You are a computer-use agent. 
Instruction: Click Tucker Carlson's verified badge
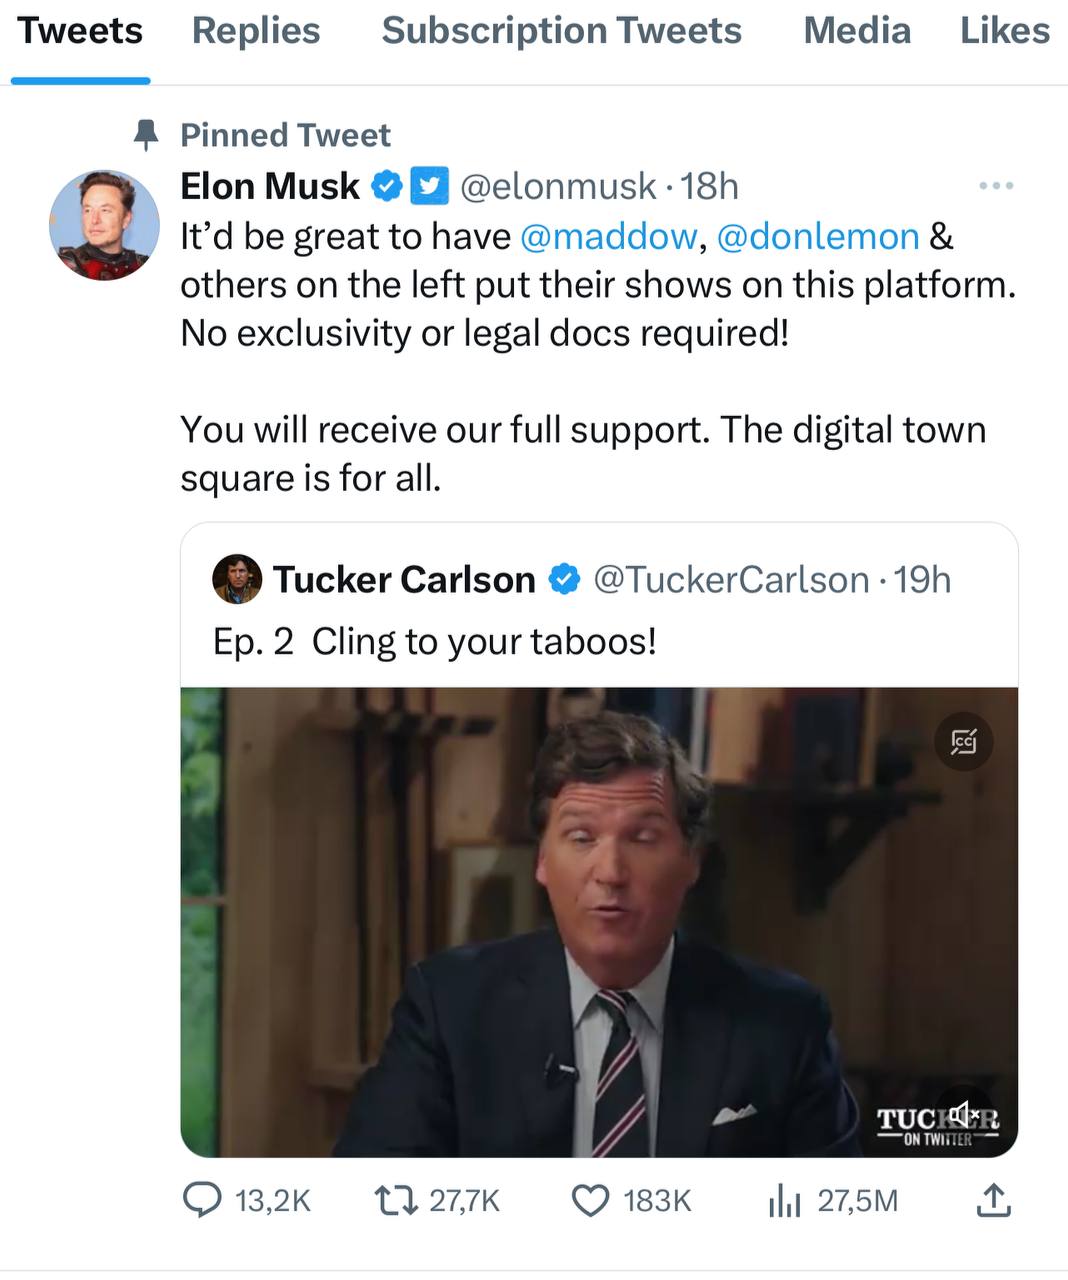564,579
